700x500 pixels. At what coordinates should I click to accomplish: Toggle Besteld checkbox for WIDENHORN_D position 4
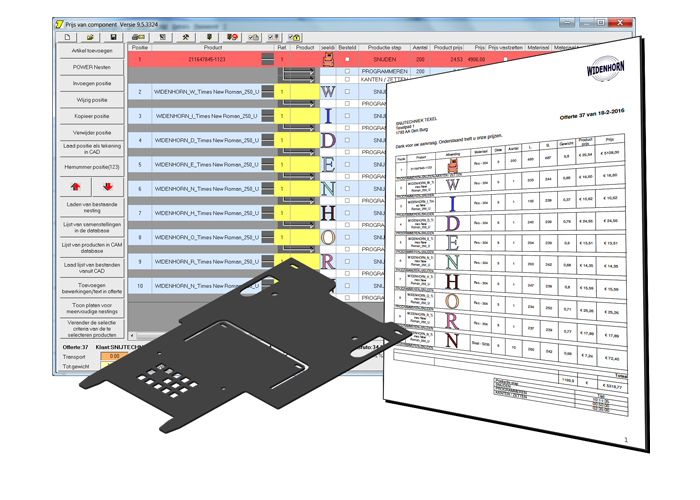(347, 140)
